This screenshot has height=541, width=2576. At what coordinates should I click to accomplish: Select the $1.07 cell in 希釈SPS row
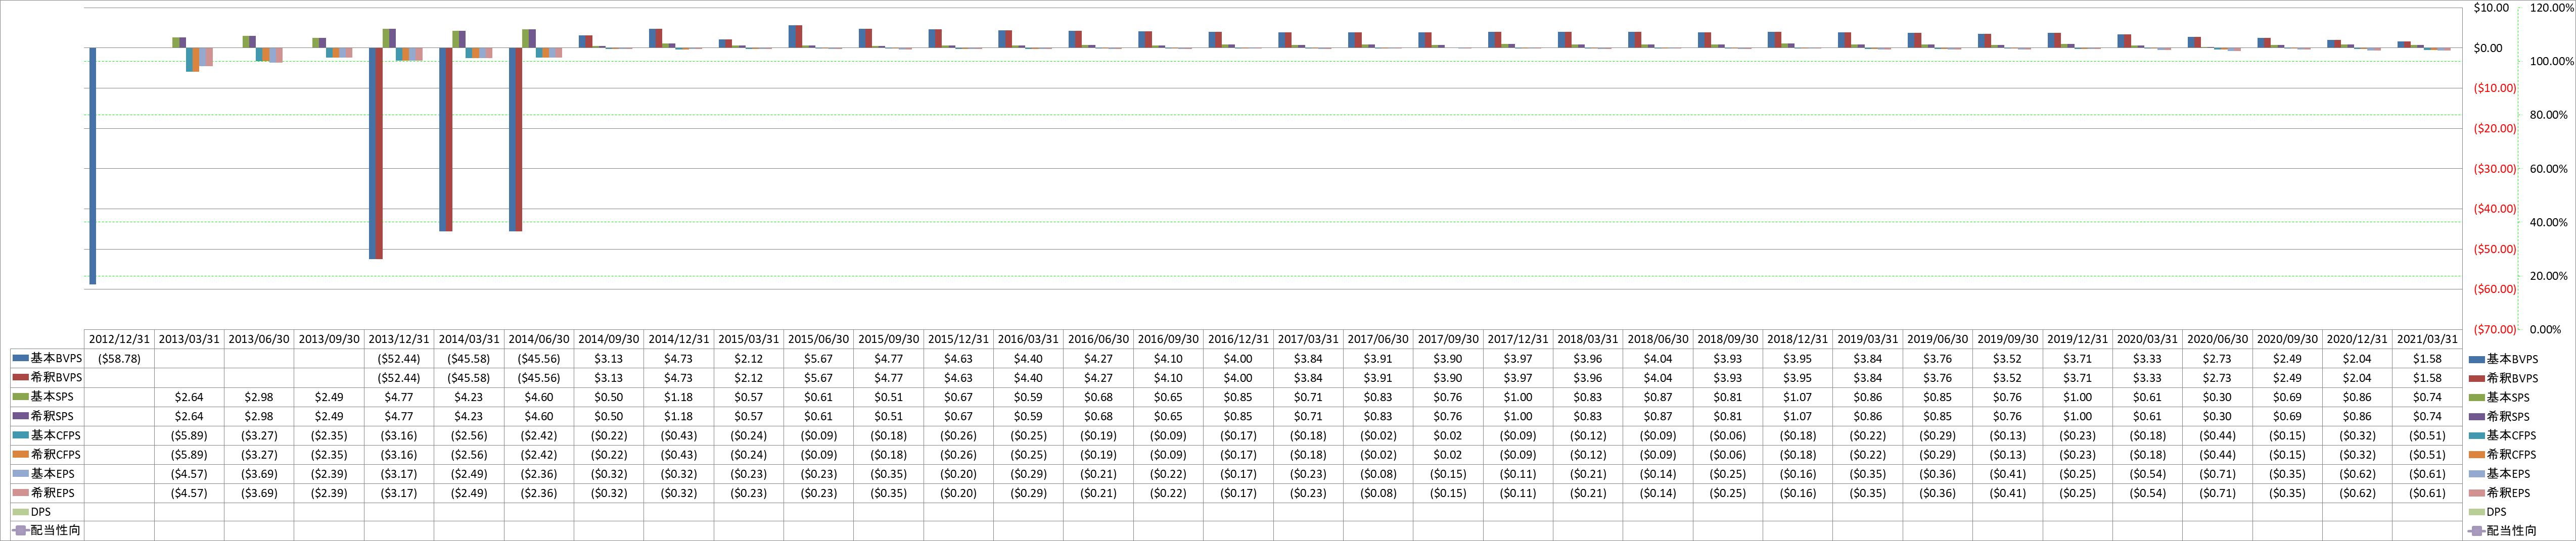[1798, 416]
